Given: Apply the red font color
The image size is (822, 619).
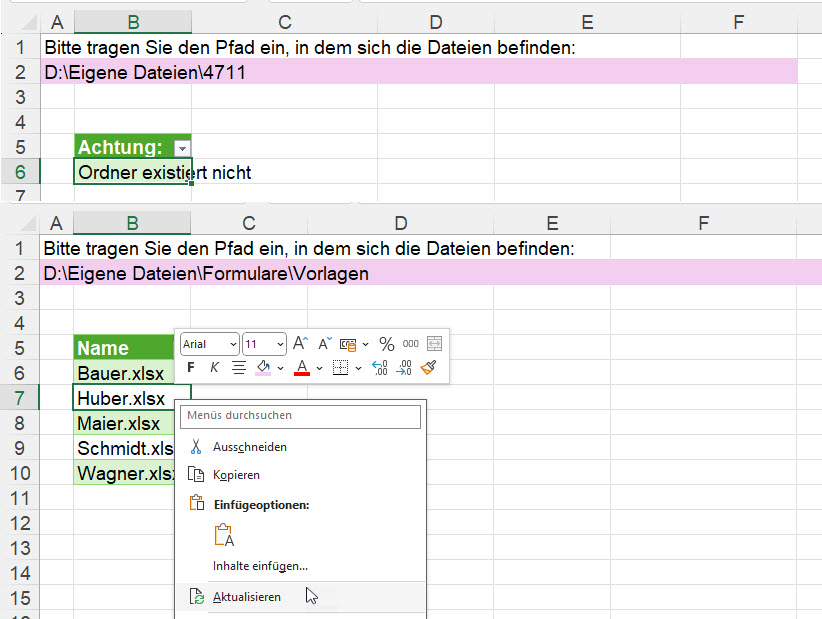Looking at the screenshot, I should point(301,368).
